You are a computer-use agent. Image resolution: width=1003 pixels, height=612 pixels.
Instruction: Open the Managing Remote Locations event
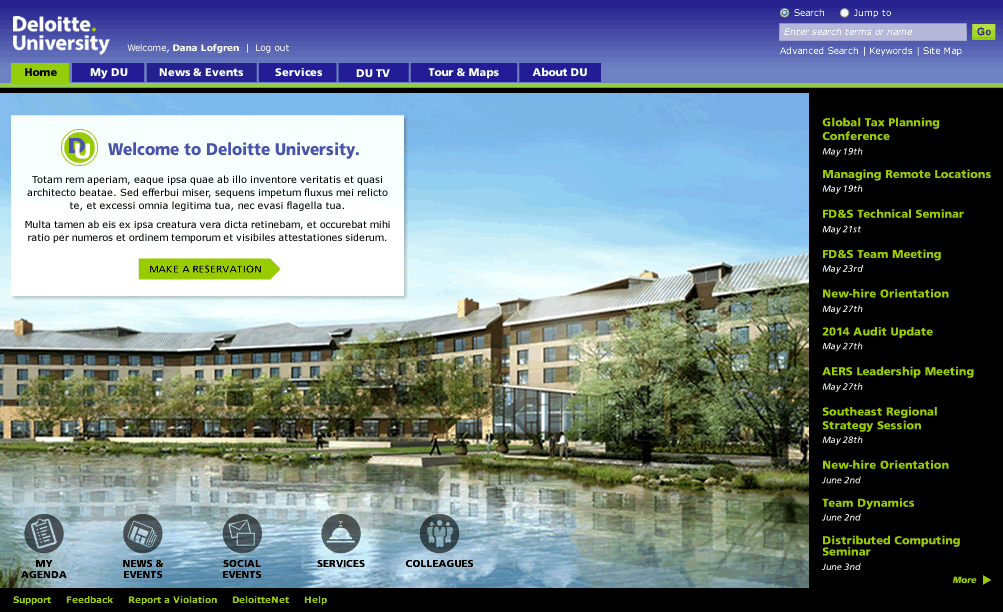point(906,174)
